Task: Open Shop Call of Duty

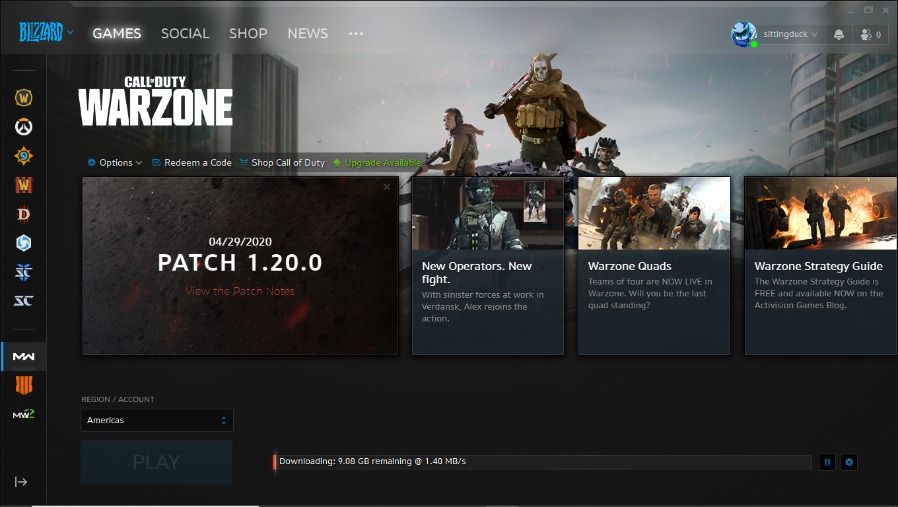Action: click(282, 163)
